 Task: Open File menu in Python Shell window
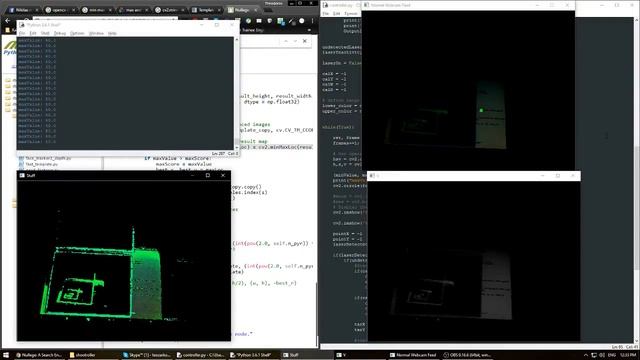[x=22, y=33]
